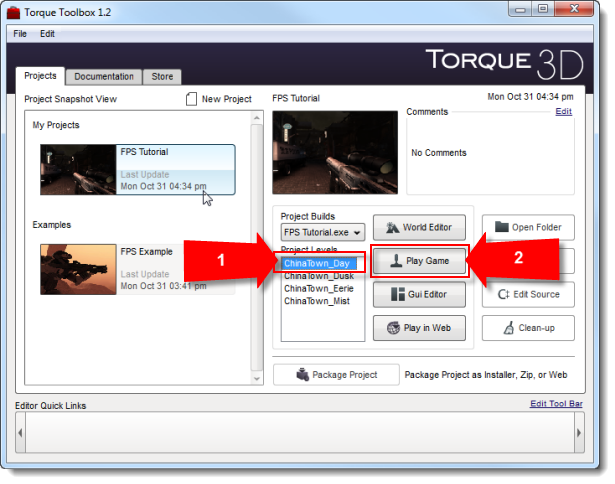Viewport: 615px width, 484px height.
Task: Select the FPS Example project card
Action: click(138, 269)
